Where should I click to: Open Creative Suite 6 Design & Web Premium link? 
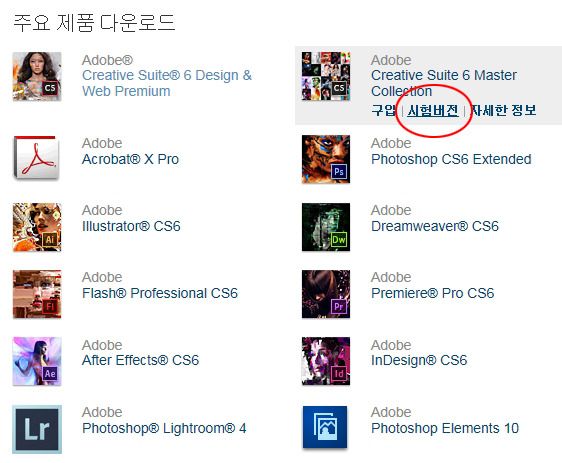coord(167,83)
